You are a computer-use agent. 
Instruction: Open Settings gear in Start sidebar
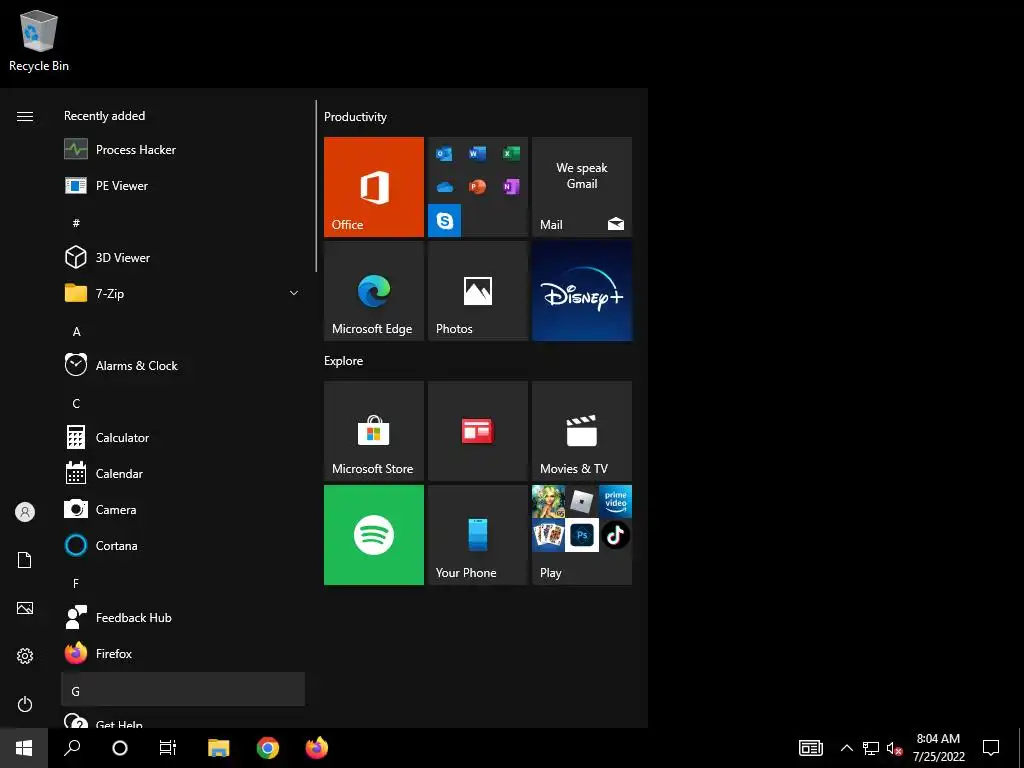(25, 656)
